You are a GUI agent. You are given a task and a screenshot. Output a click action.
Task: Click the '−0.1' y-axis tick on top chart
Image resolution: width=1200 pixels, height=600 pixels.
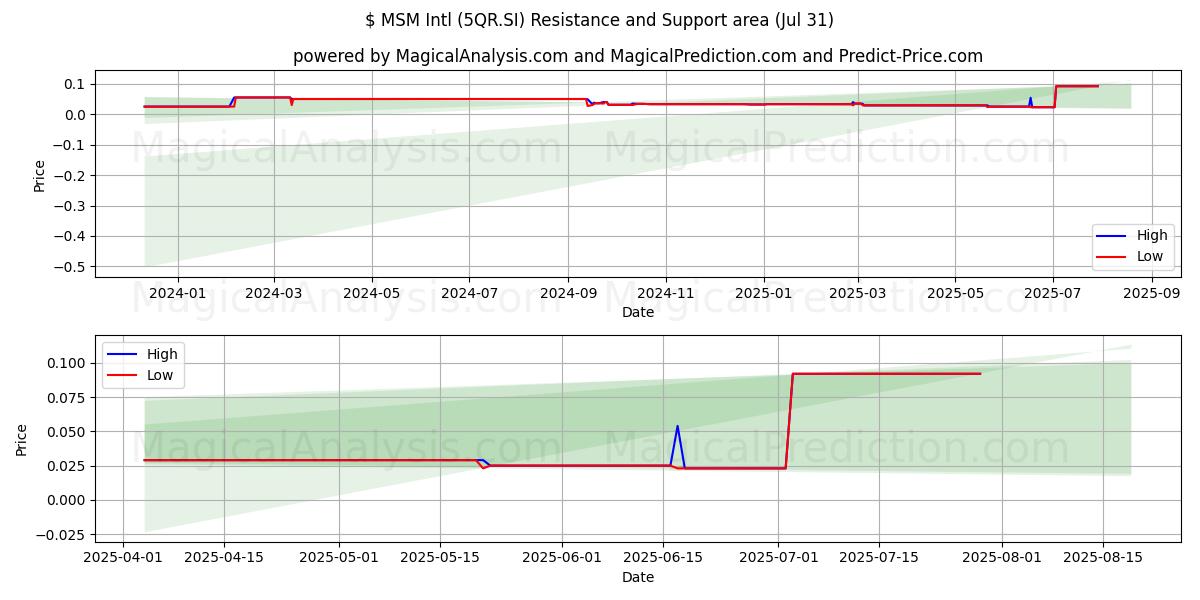coord(71,145)
